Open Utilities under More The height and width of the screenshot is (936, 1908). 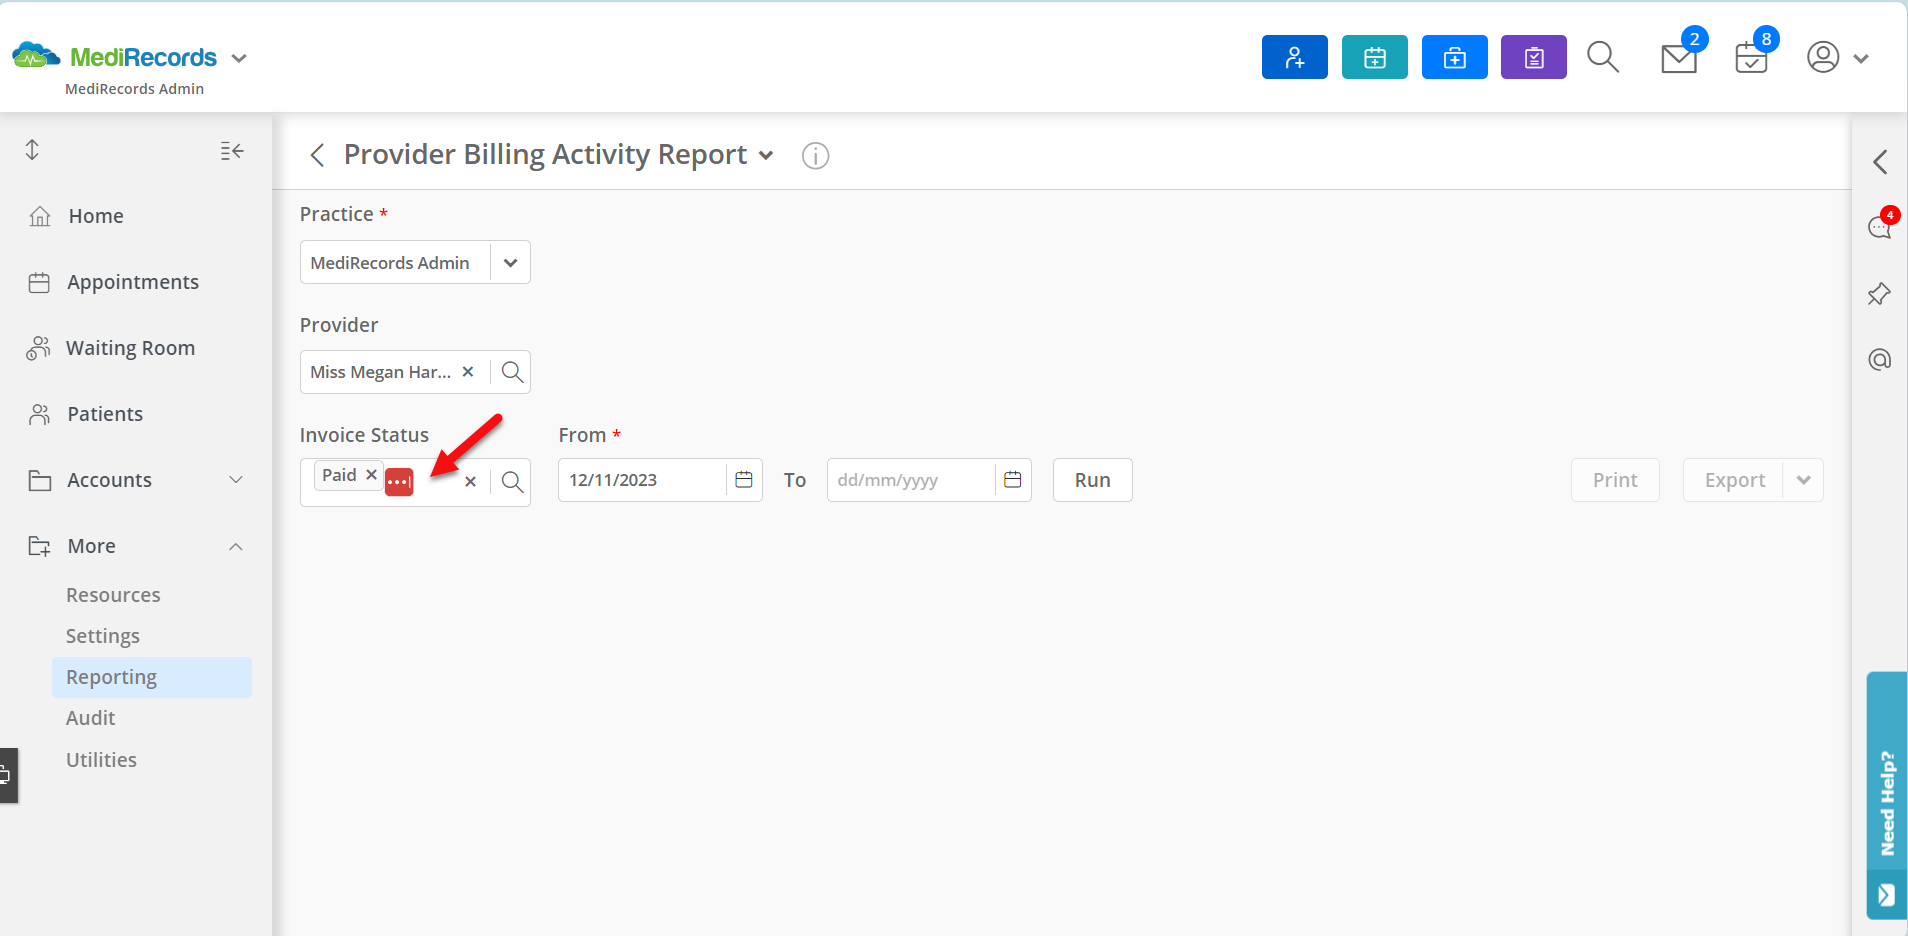pos(101,760)
